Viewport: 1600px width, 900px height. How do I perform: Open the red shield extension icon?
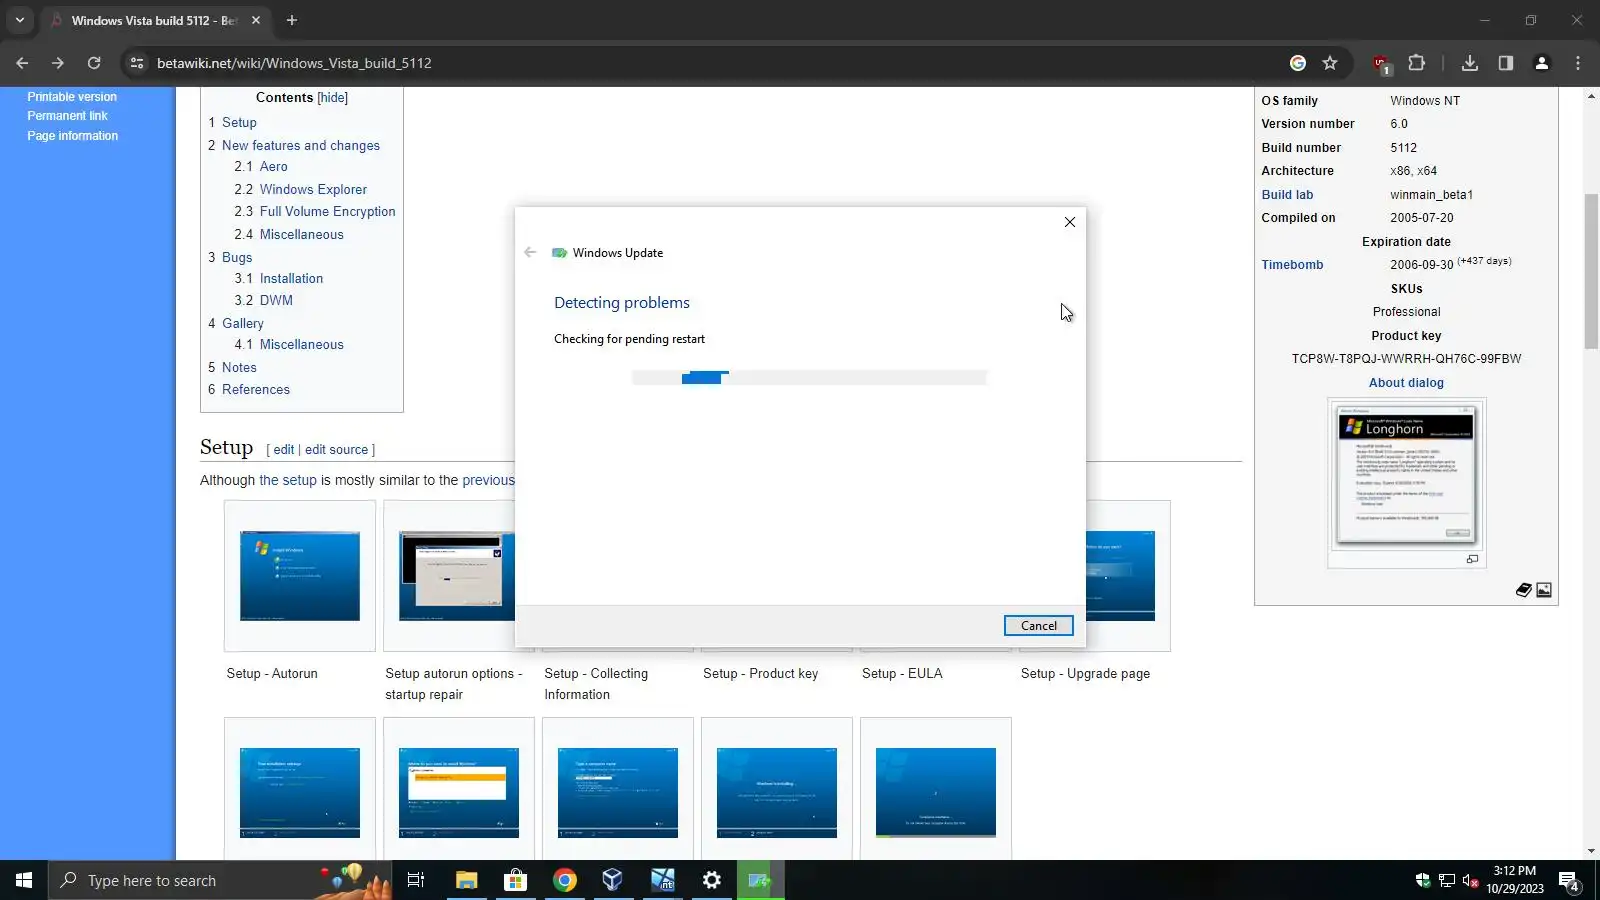(x=1381, y=64)
